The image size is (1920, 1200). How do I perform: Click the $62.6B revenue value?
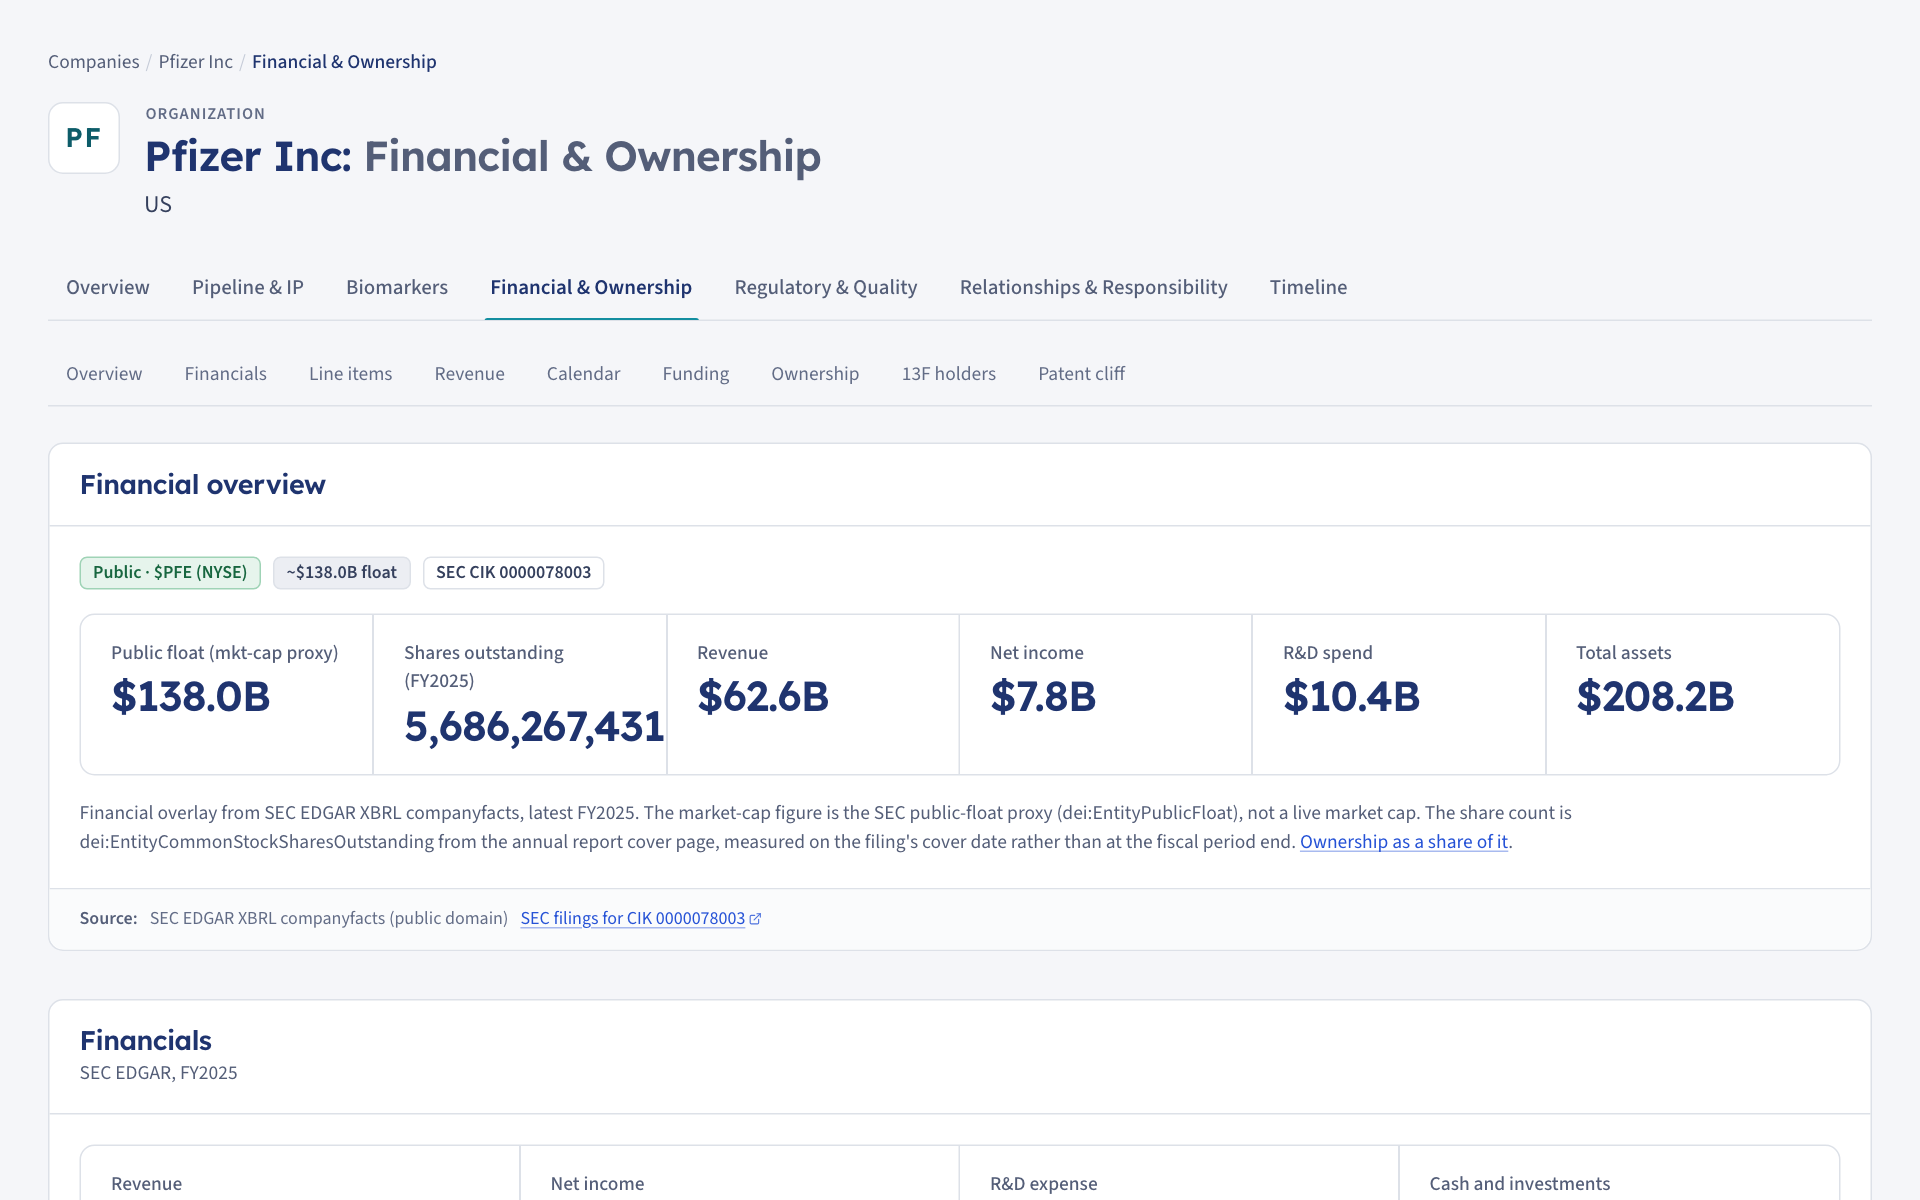click(763, 697)
